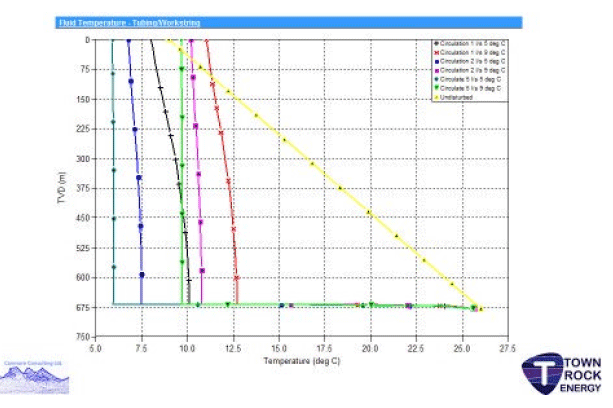Click the 300 depth axis label
Viewport: 613px width, 408px height.
(83, 159)
